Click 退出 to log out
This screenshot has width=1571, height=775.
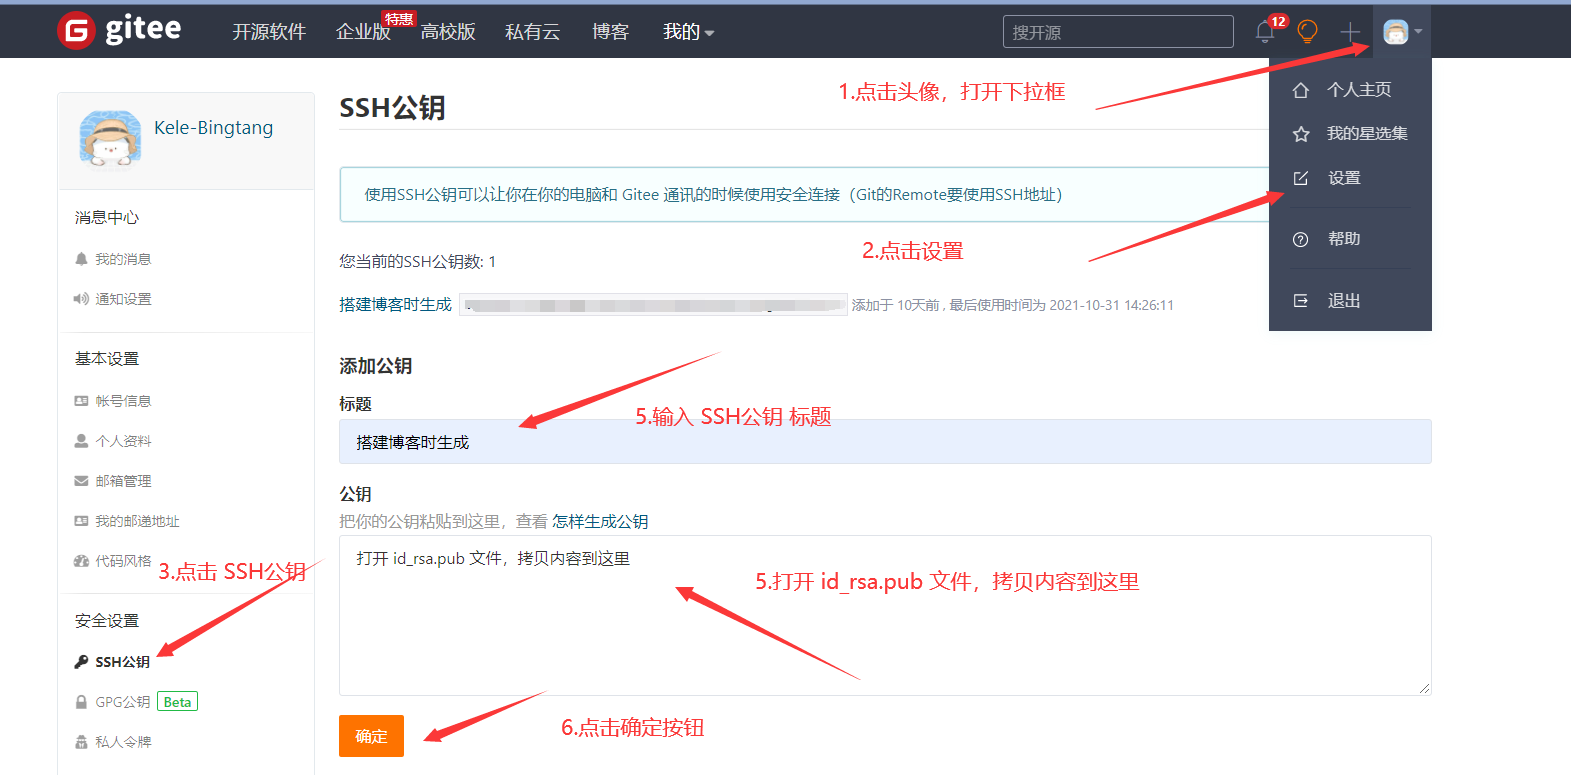tap(1343, 301)
